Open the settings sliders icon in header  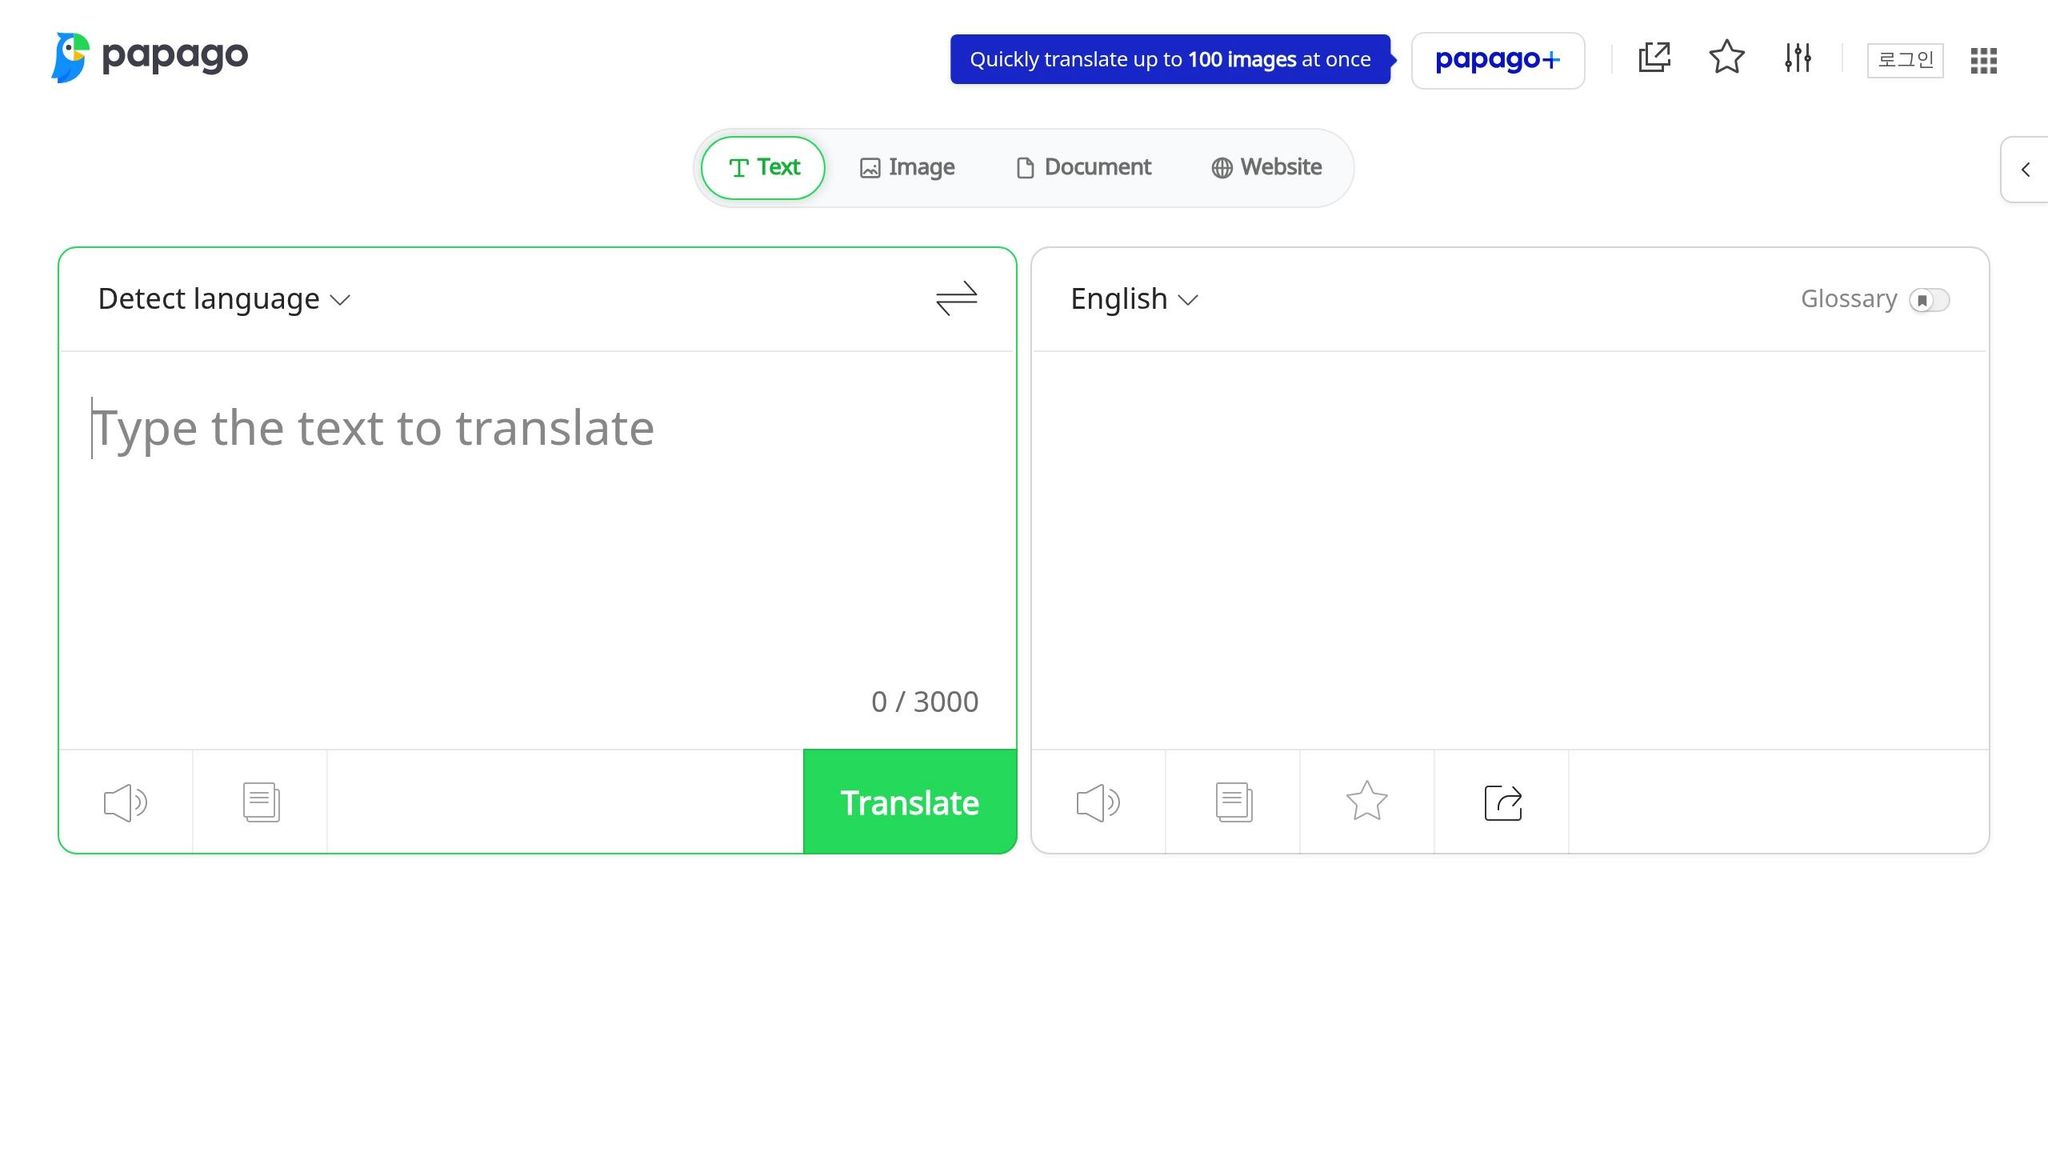(x=1796, y=58)
